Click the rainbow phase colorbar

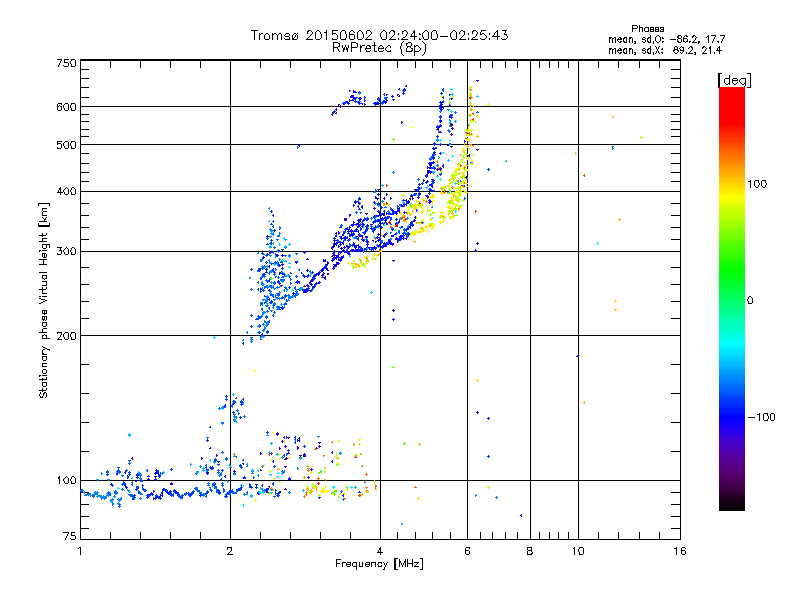click(x=732, y=299)
